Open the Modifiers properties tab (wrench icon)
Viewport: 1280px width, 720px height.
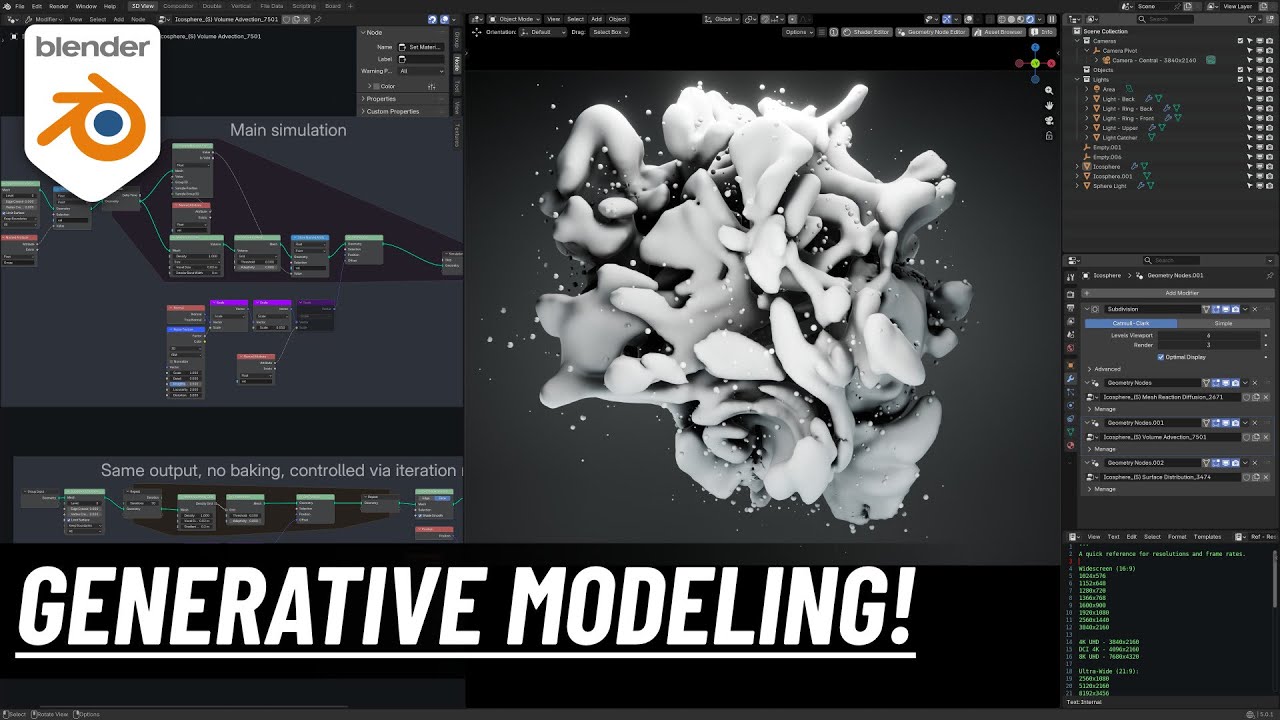tap(1070, 379)
